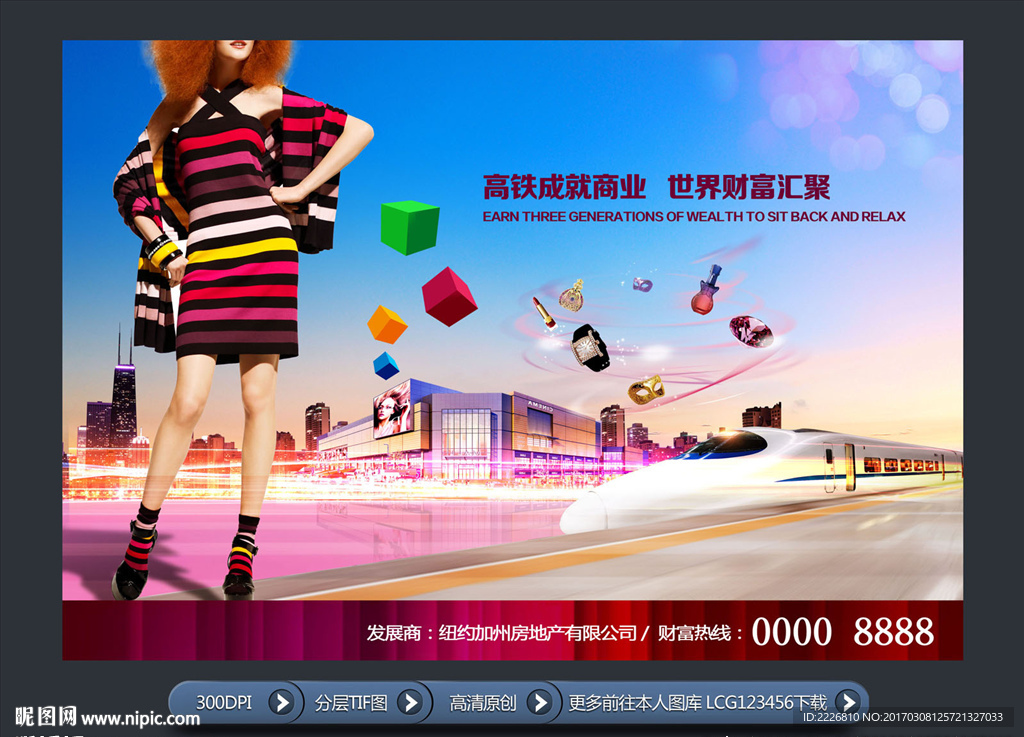The height and width of the screenshot is (737, 1024).
Task: Click the arrow icon next to 分层TIF图
Action: coord(410,702)
